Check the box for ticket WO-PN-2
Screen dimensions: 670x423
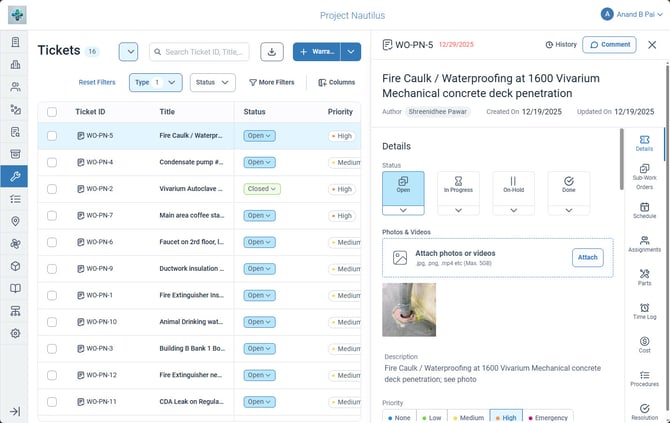(52, 189)
